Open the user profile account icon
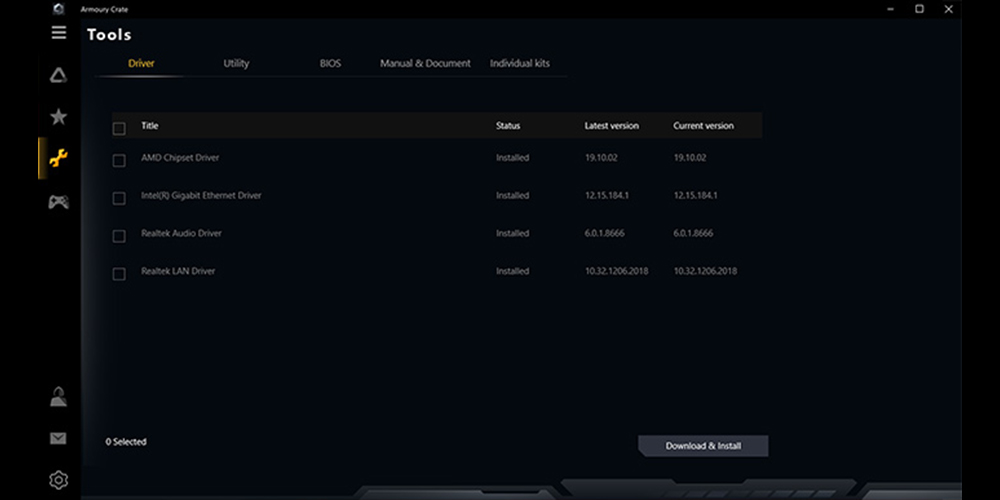1000x500 pixels. 59,397
